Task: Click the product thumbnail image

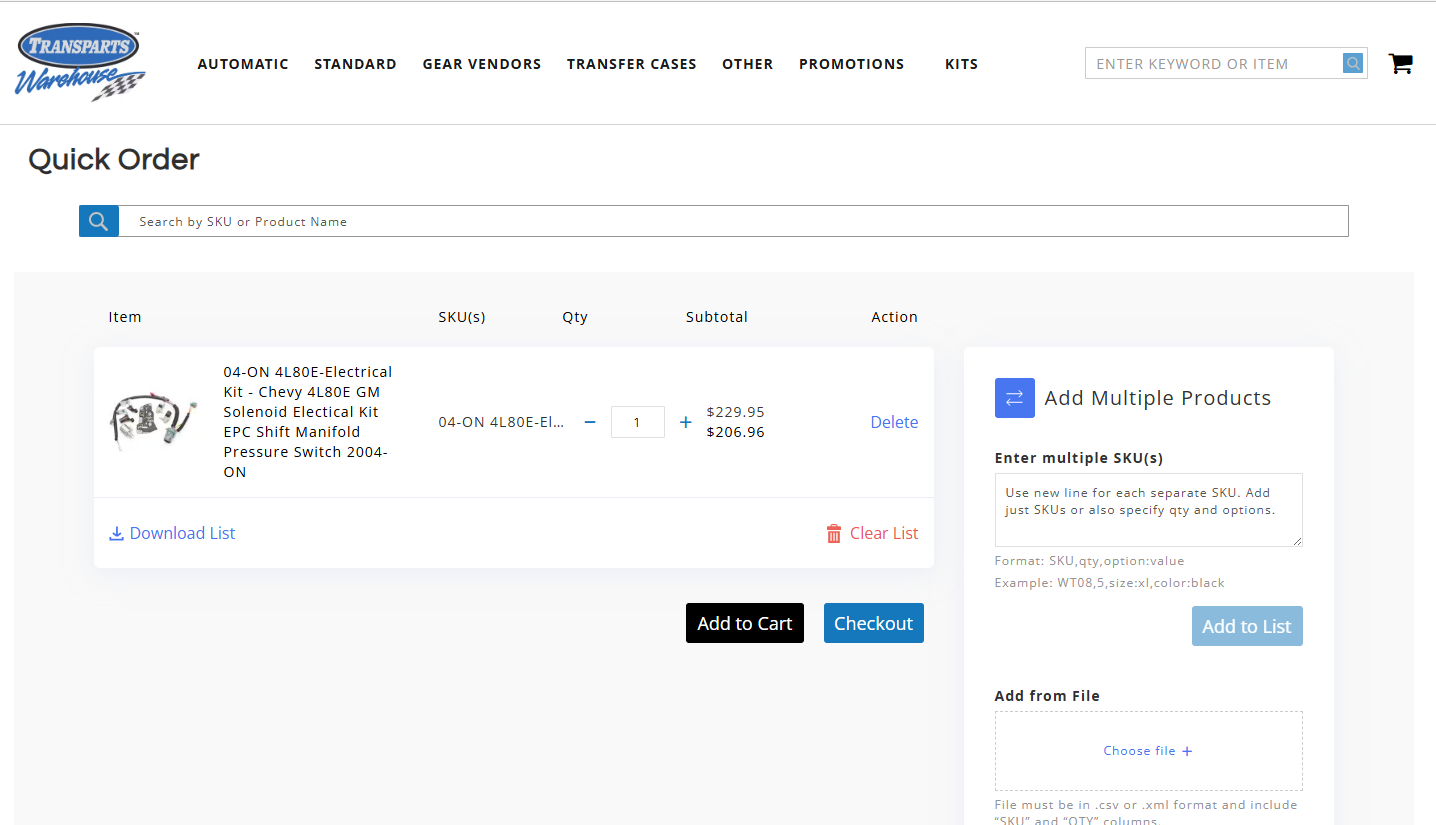Action: click(x=153, y=422)
